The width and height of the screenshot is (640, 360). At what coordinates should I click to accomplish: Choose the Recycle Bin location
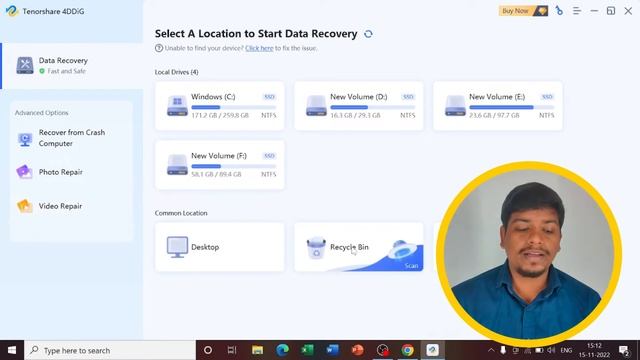tap(359, 247)
